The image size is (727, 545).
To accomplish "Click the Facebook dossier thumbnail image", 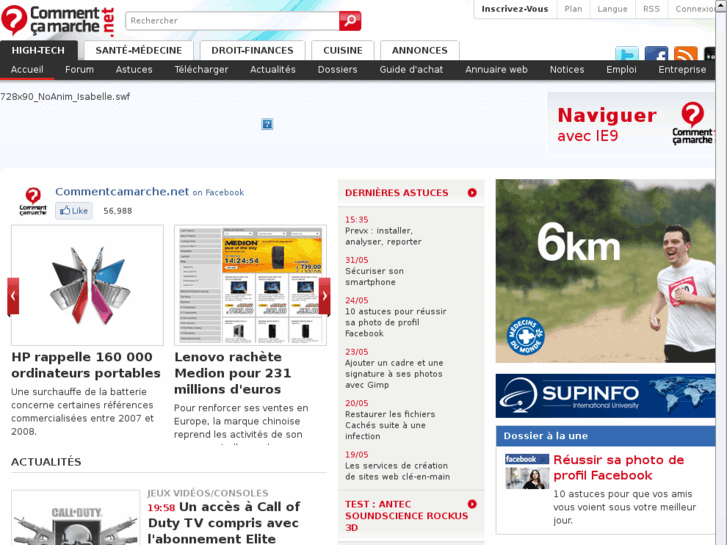I will coord(527,472).
